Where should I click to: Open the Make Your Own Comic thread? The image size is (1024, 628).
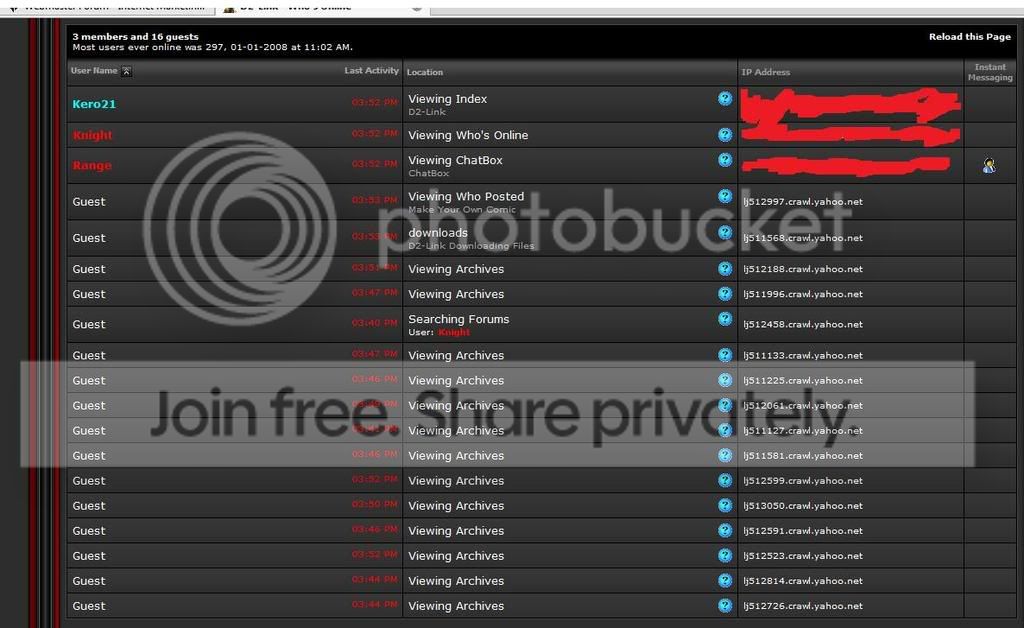(462, 210)
